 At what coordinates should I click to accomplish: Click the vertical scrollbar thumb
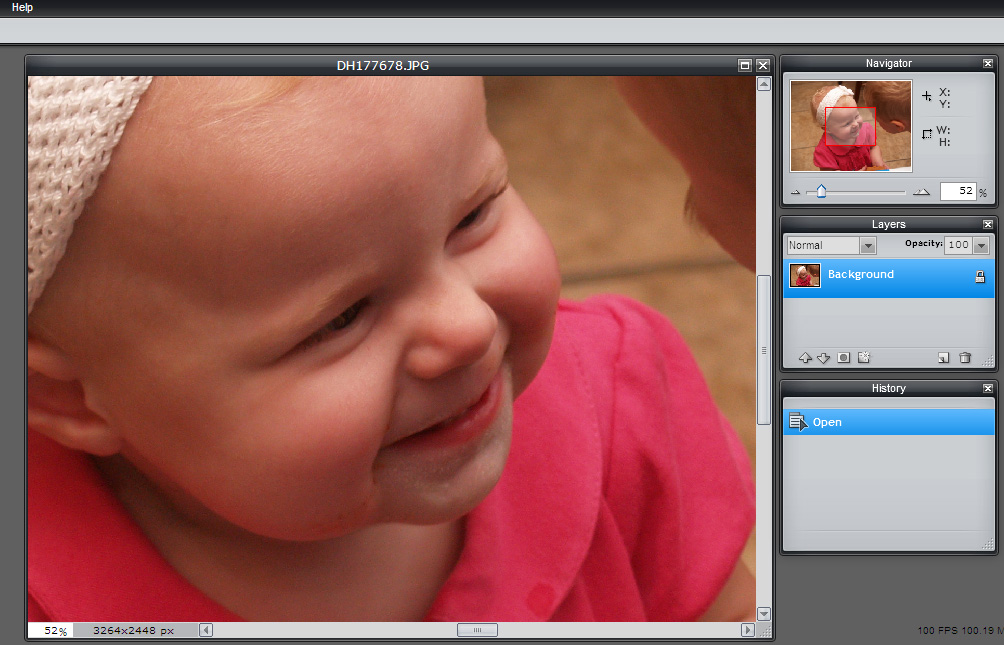click(763, 350)
